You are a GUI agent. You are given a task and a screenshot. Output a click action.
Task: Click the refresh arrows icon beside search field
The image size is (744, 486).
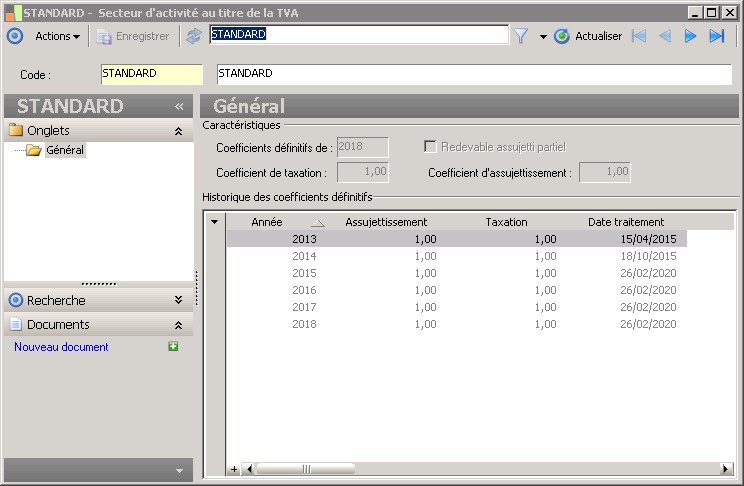click(x=194, y=36)
